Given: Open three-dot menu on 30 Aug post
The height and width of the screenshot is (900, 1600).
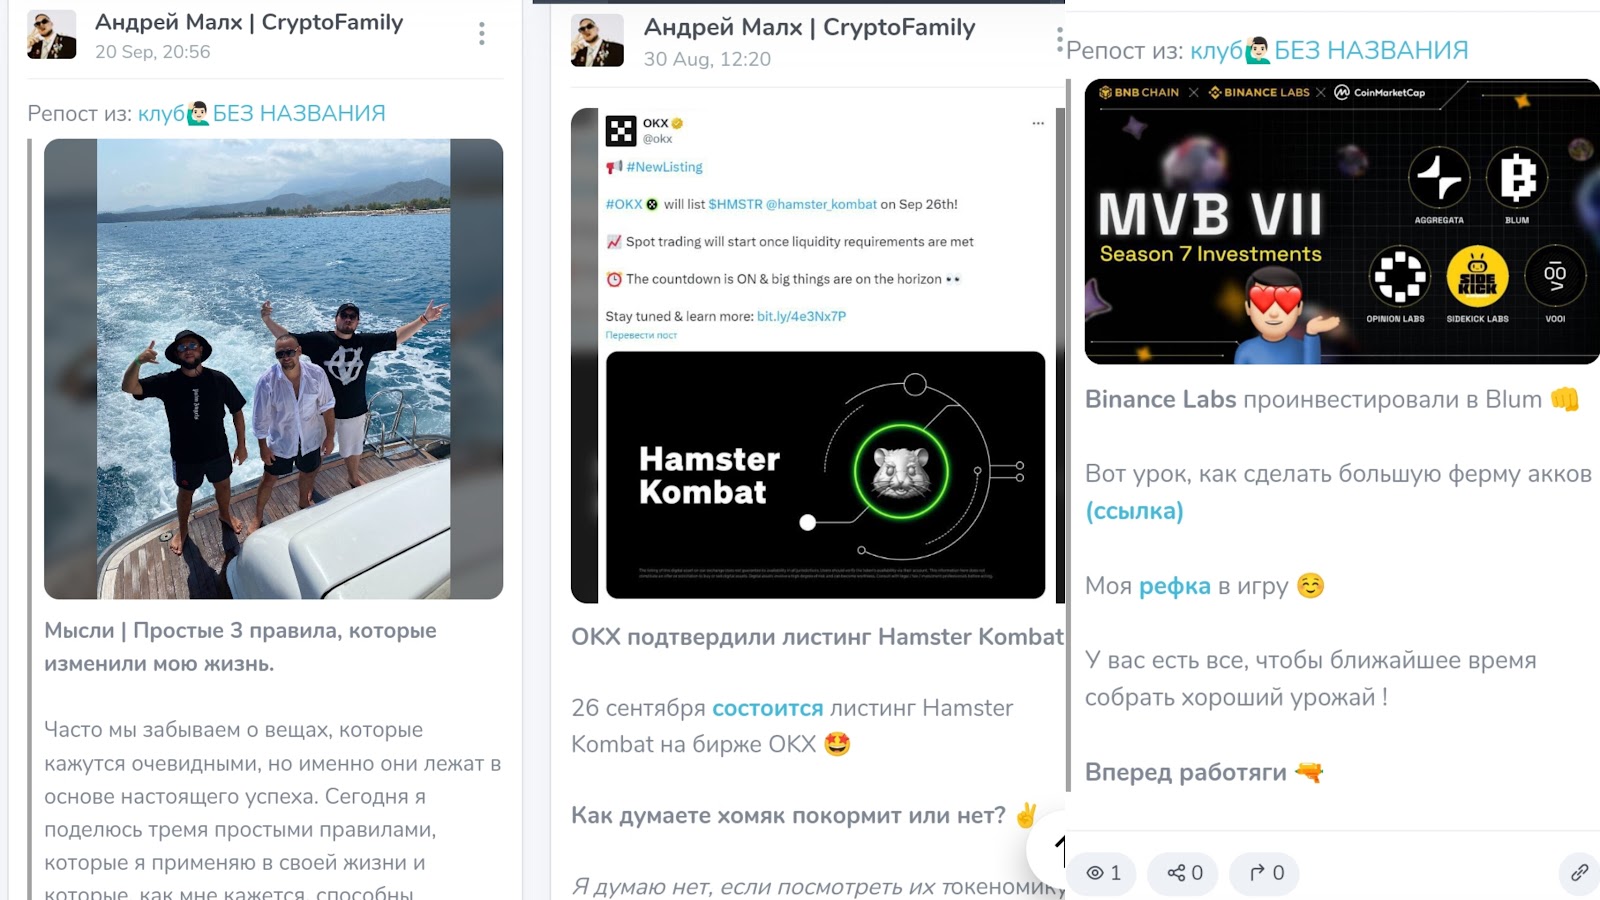Looking at the screenshot, I should point(1059,40).
